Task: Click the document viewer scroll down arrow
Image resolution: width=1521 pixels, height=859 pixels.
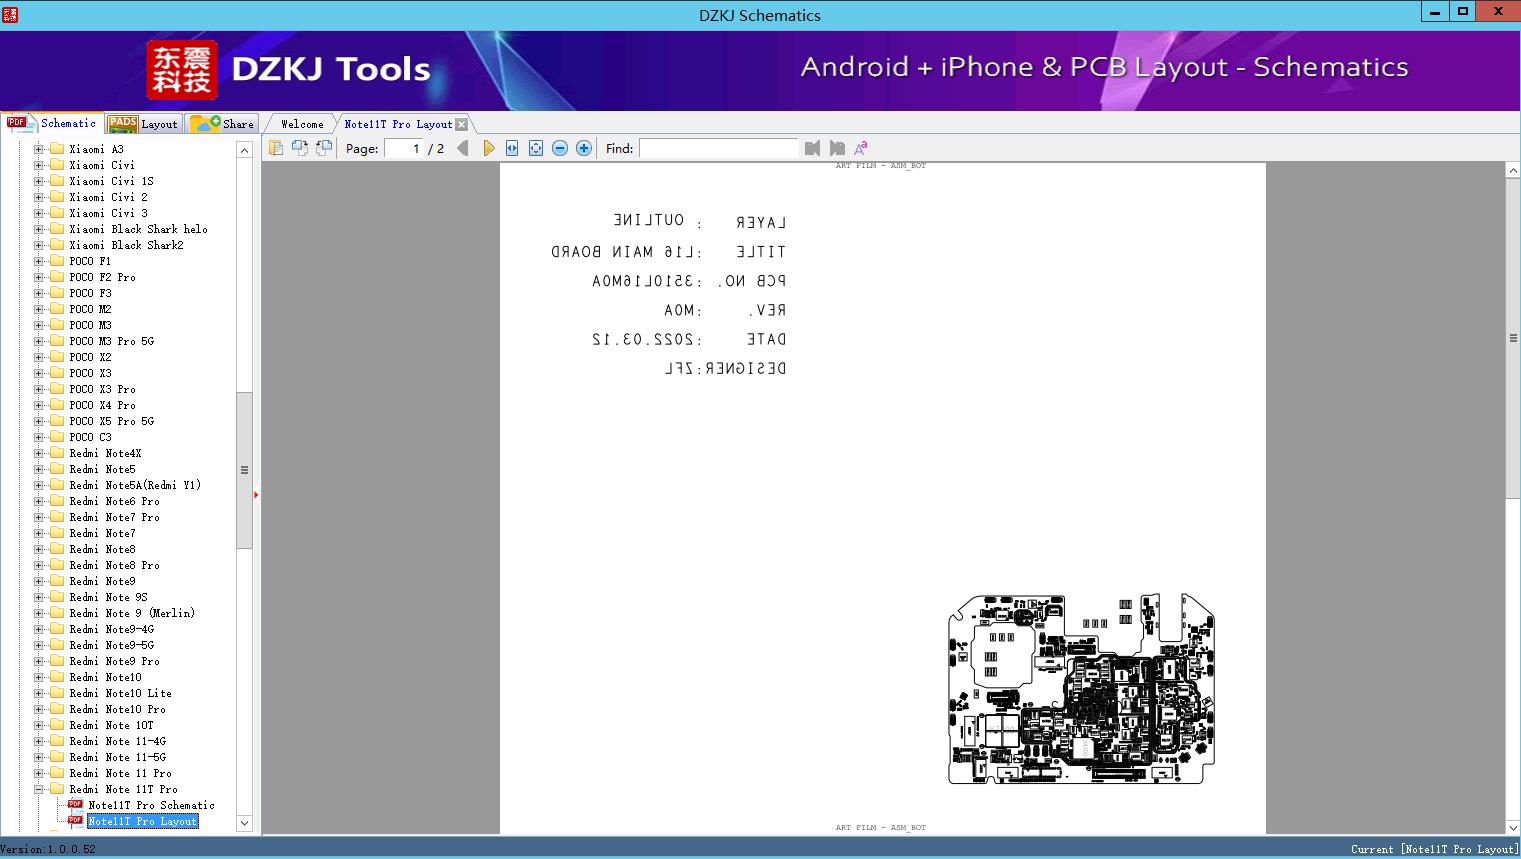Action: coord(1513,827)
